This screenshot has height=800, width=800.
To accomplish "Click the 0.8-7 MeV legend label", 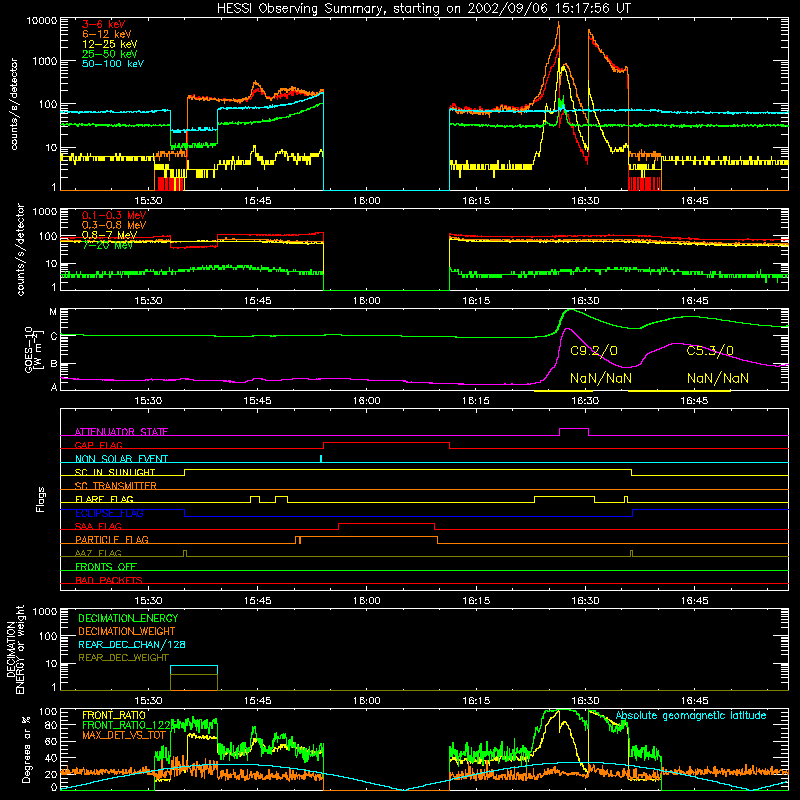I will click(109, 235).
